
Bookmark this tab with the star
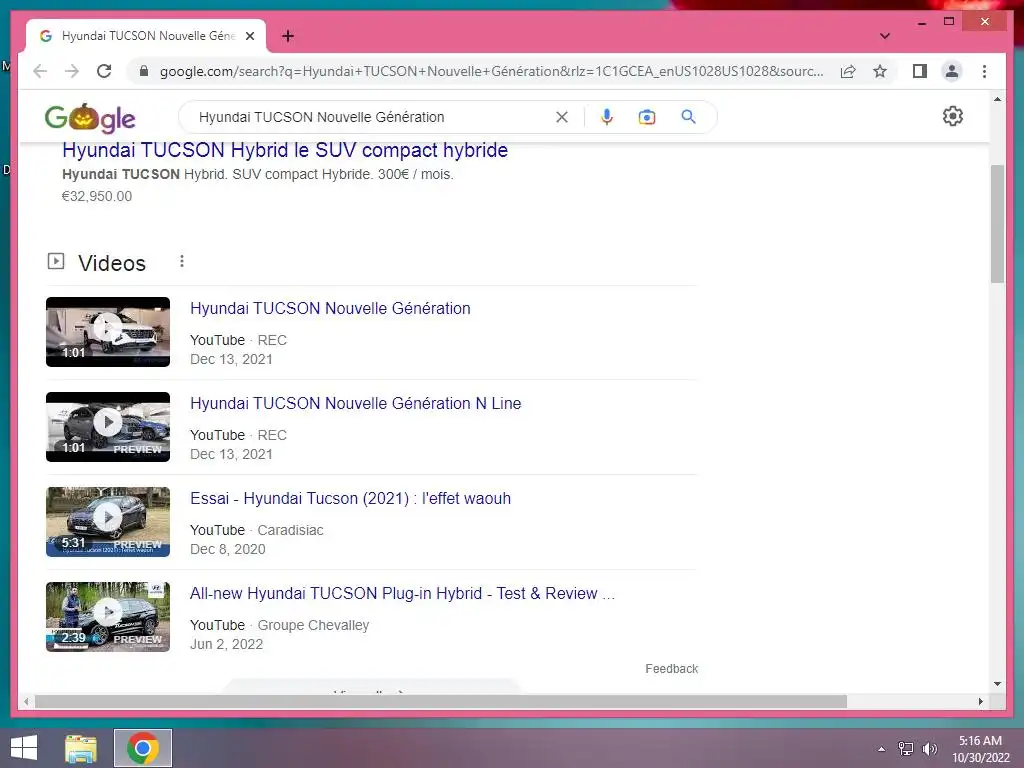880,71
